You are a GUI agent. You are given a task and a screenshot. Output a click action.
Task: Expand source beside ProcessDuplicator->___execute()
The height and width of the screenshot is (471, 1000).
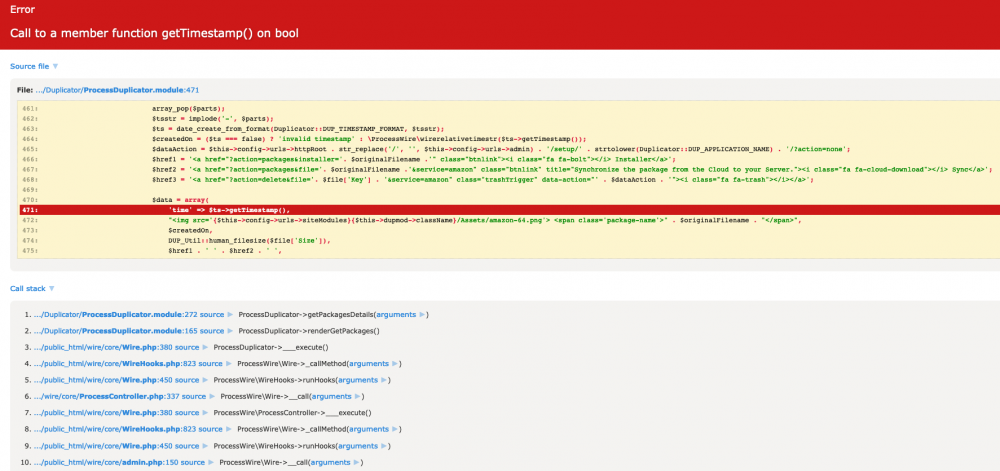(x=187, y=347)
